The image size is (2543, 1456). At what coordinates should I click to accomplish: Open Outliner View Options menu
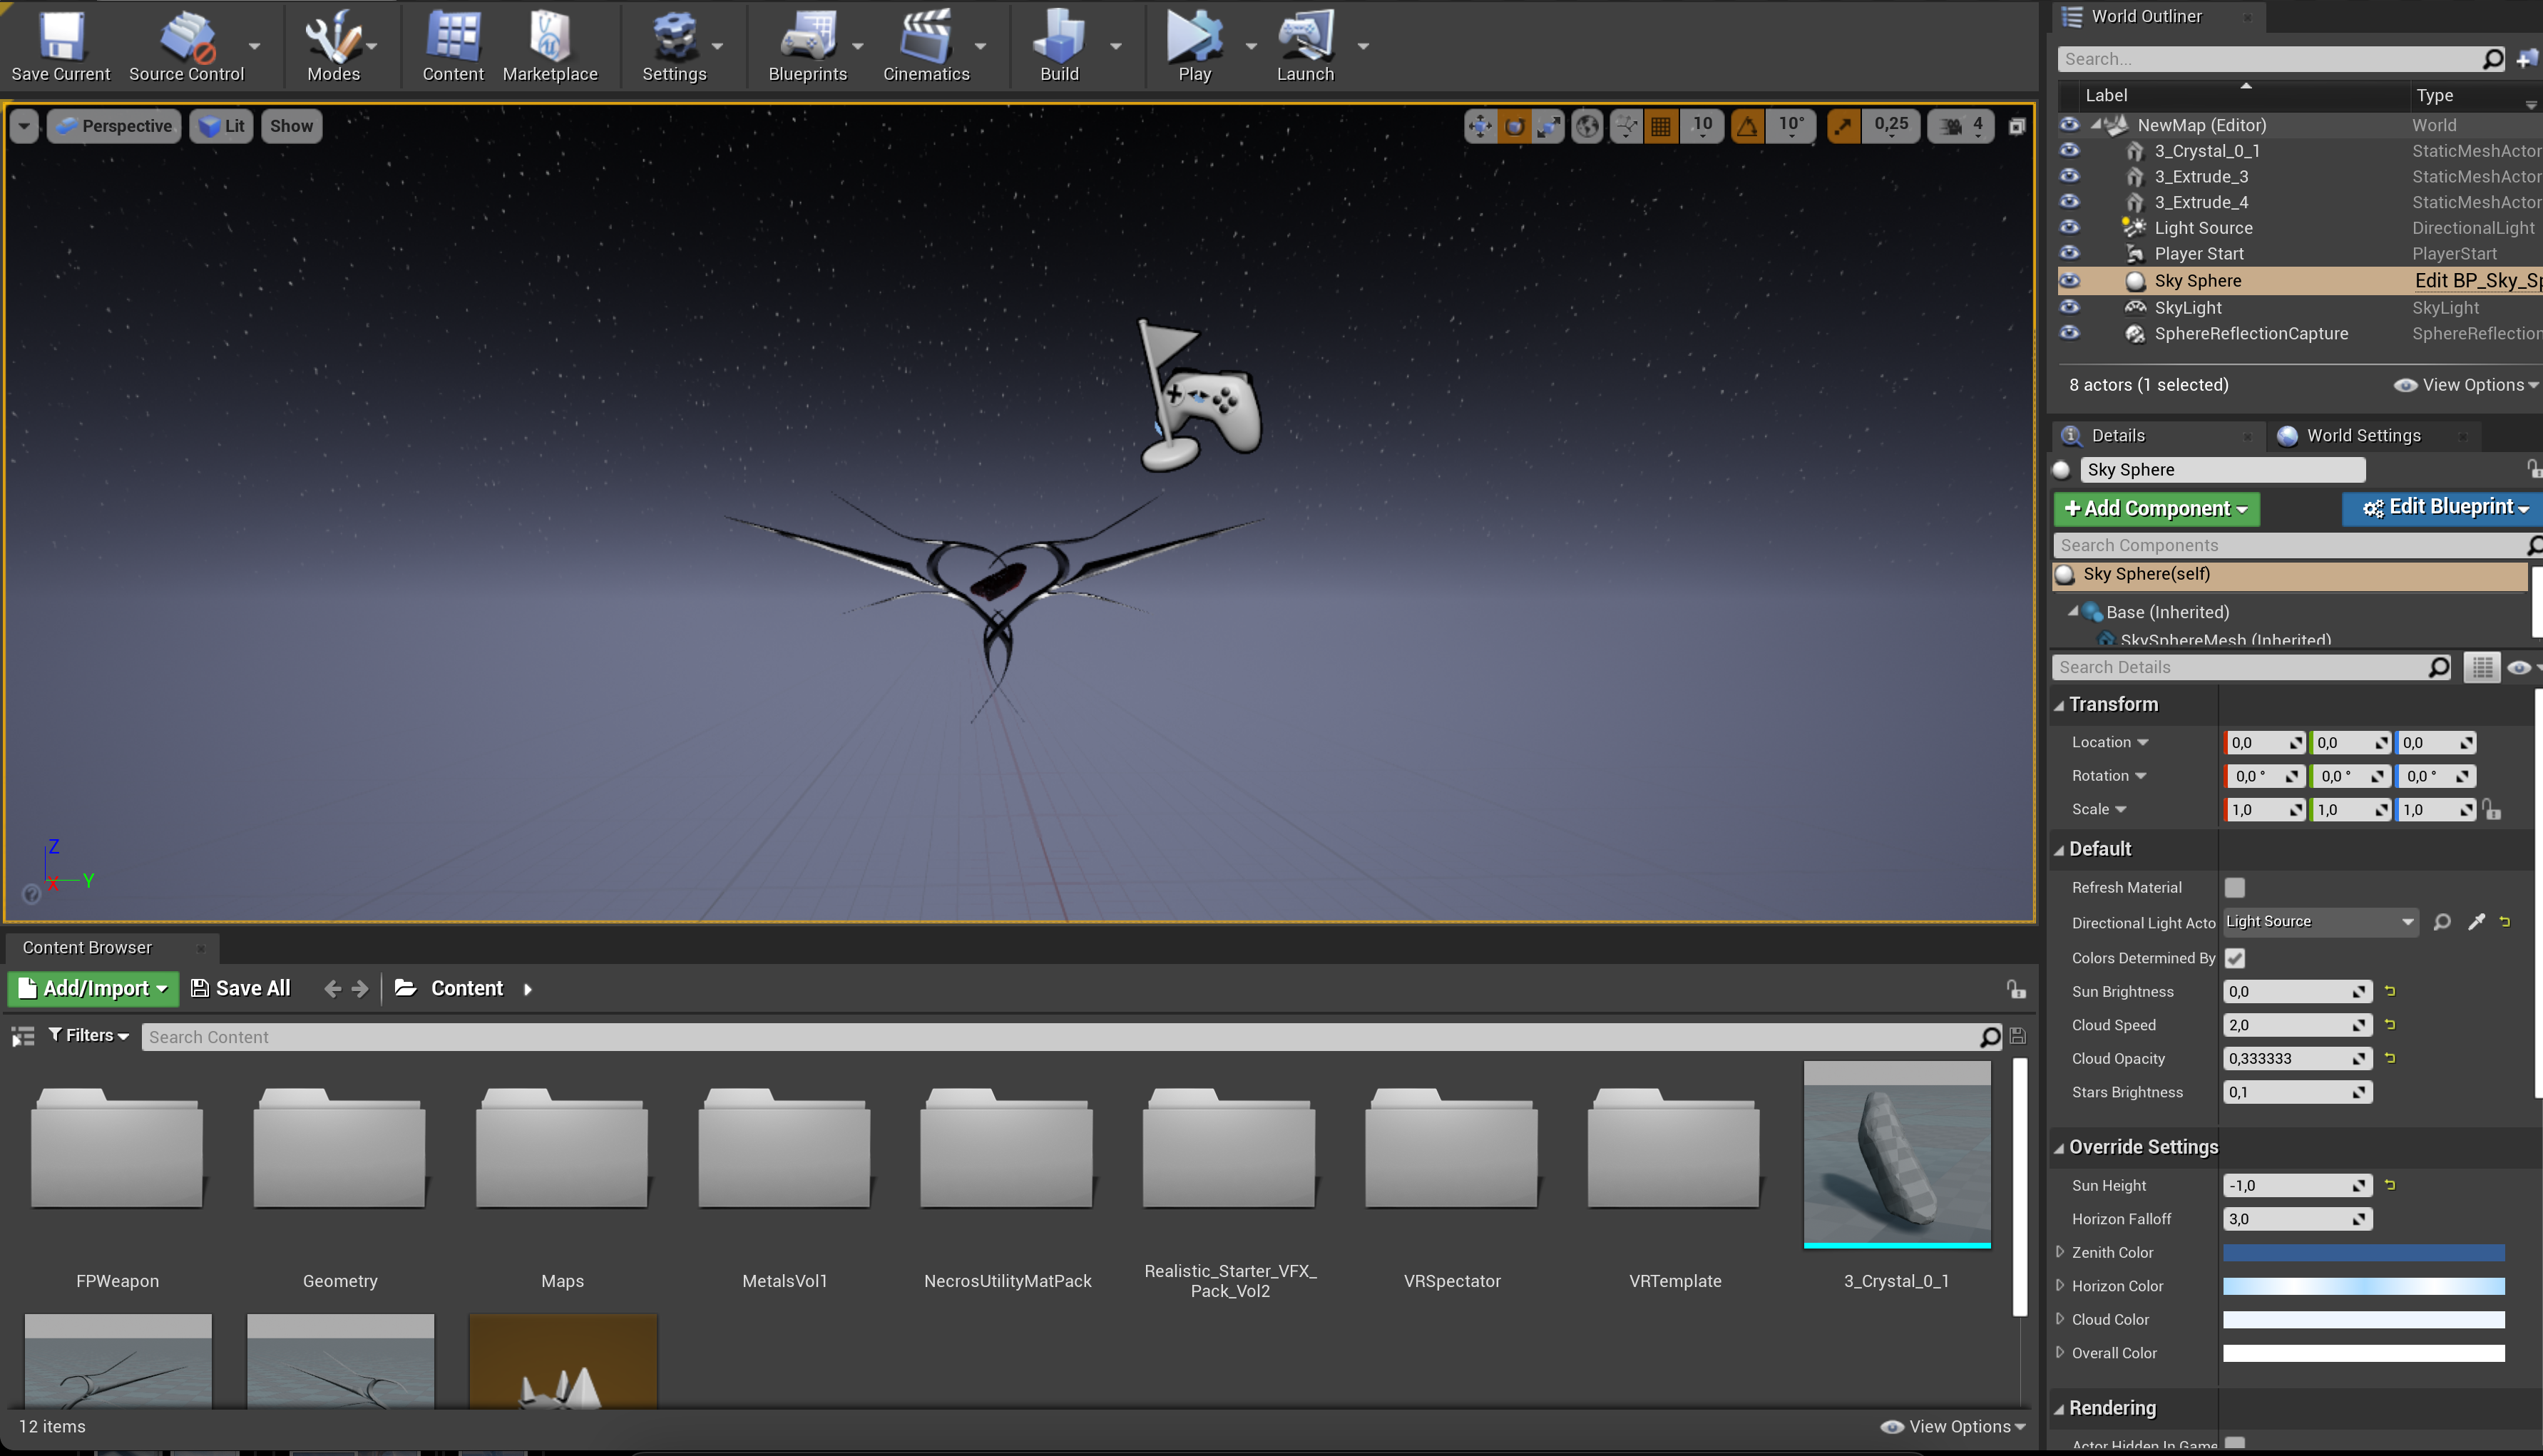tap(2465, 385)
